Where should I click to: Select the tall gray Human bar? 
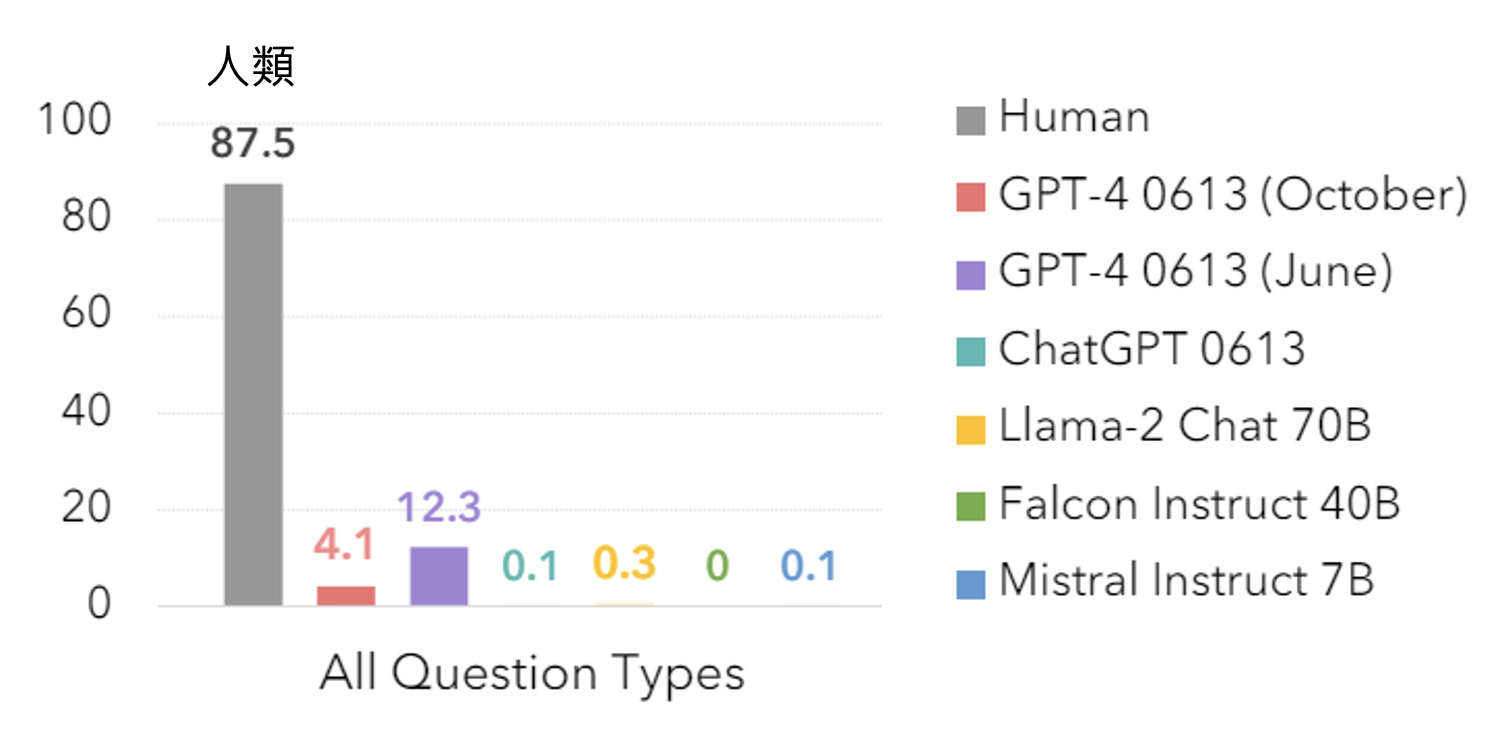point(253,395)
